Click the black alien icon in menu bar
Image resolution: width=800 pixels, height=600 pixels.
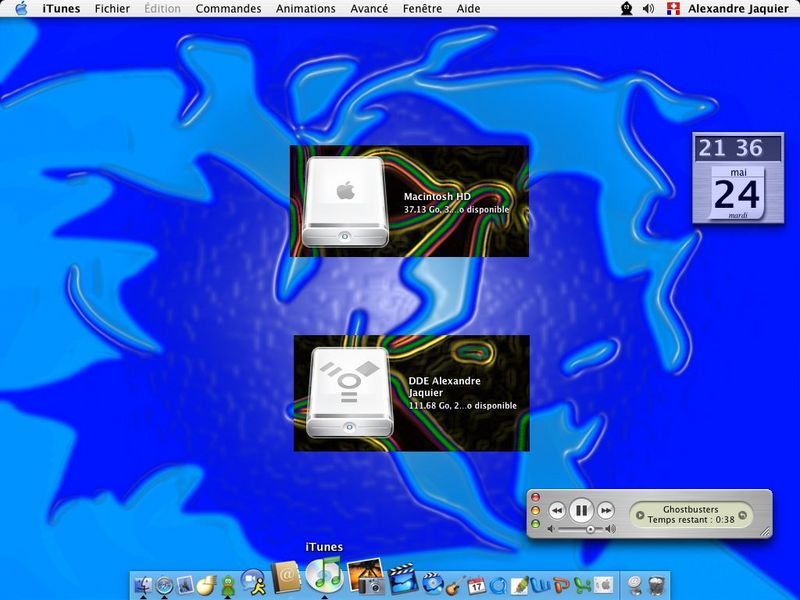(x=627, y=8)
